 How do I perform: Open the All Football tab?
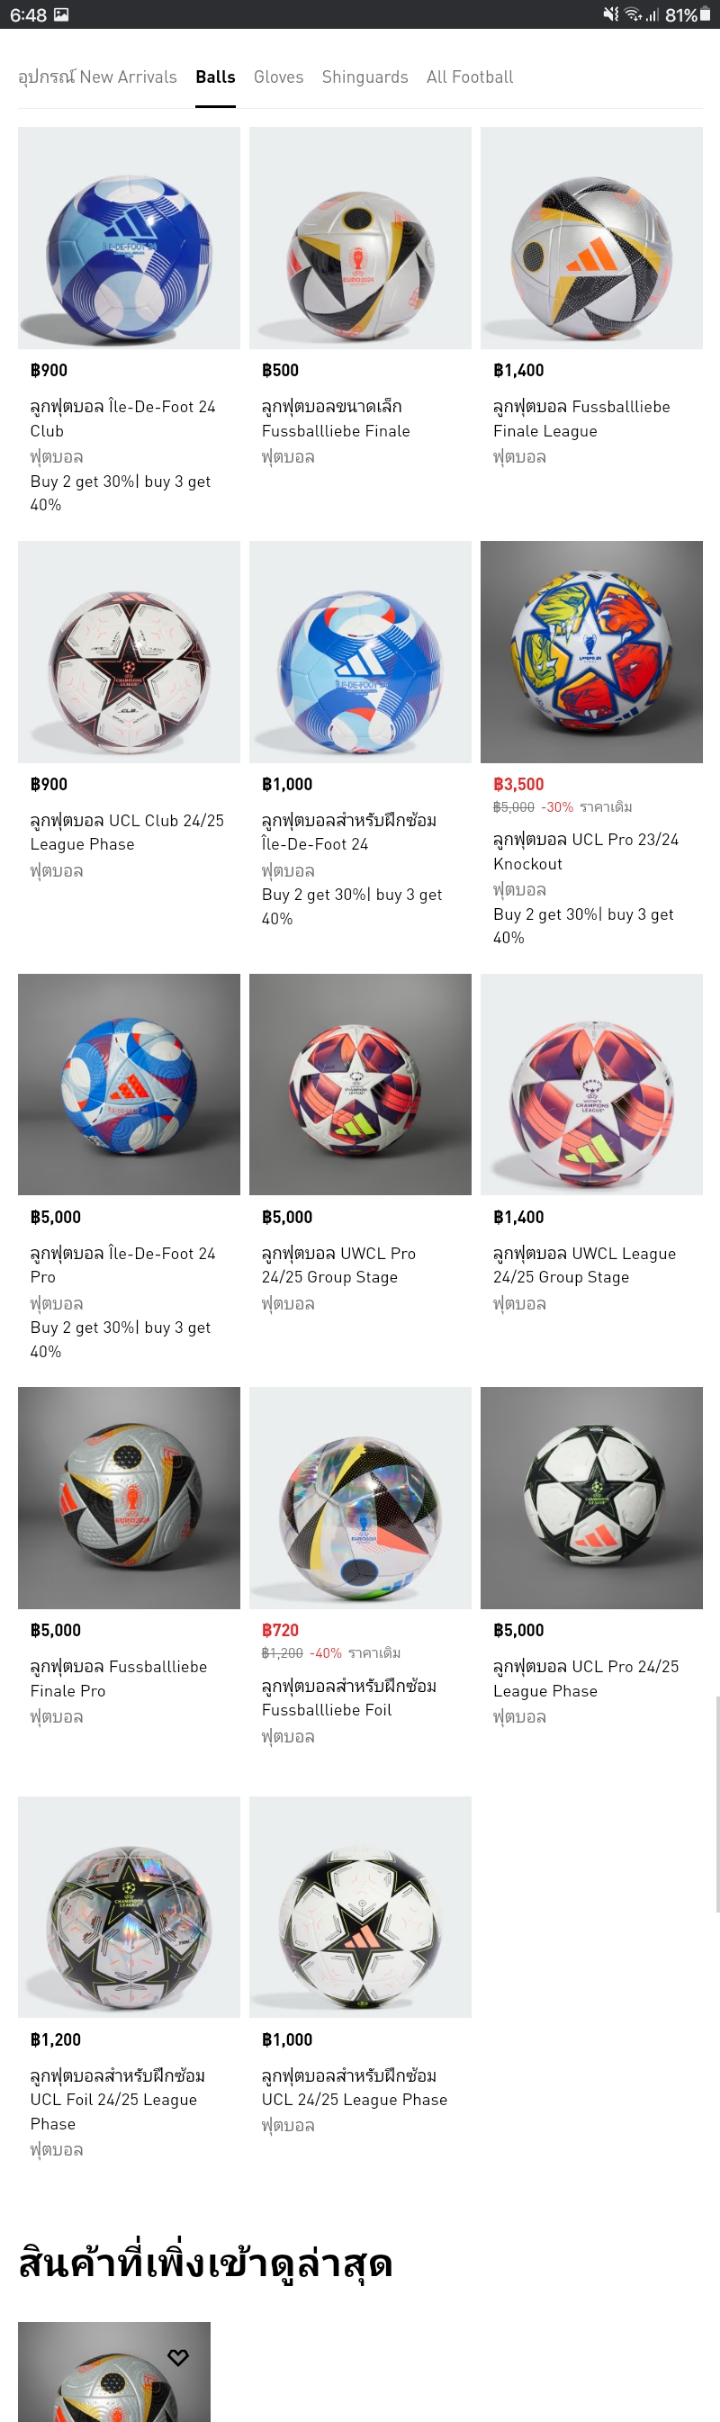pyautogui.click(x=470, y=77)
